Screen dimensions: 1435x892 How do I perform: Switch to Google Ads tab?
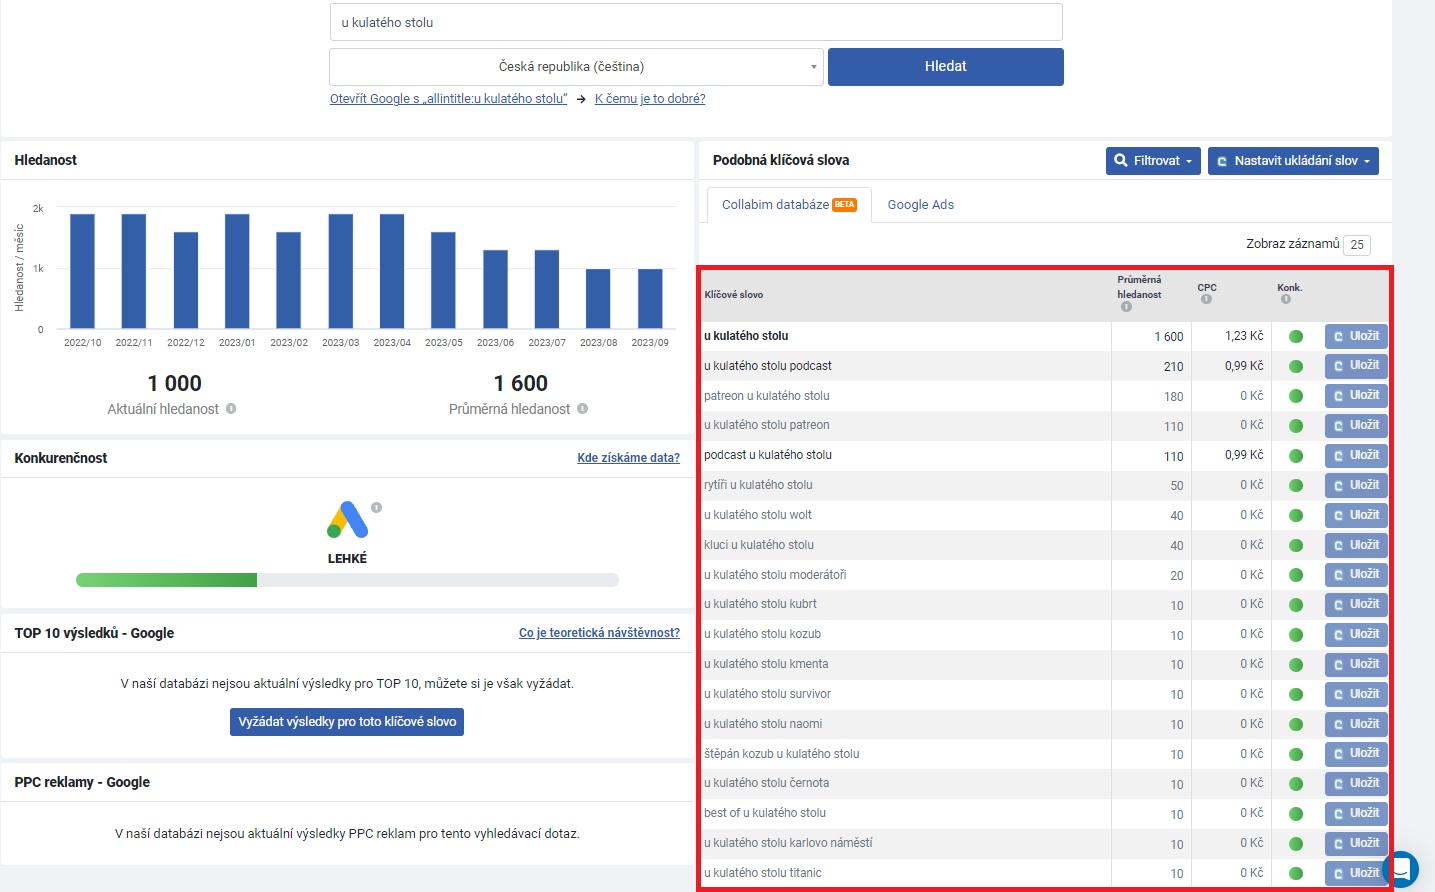point(921,205)
